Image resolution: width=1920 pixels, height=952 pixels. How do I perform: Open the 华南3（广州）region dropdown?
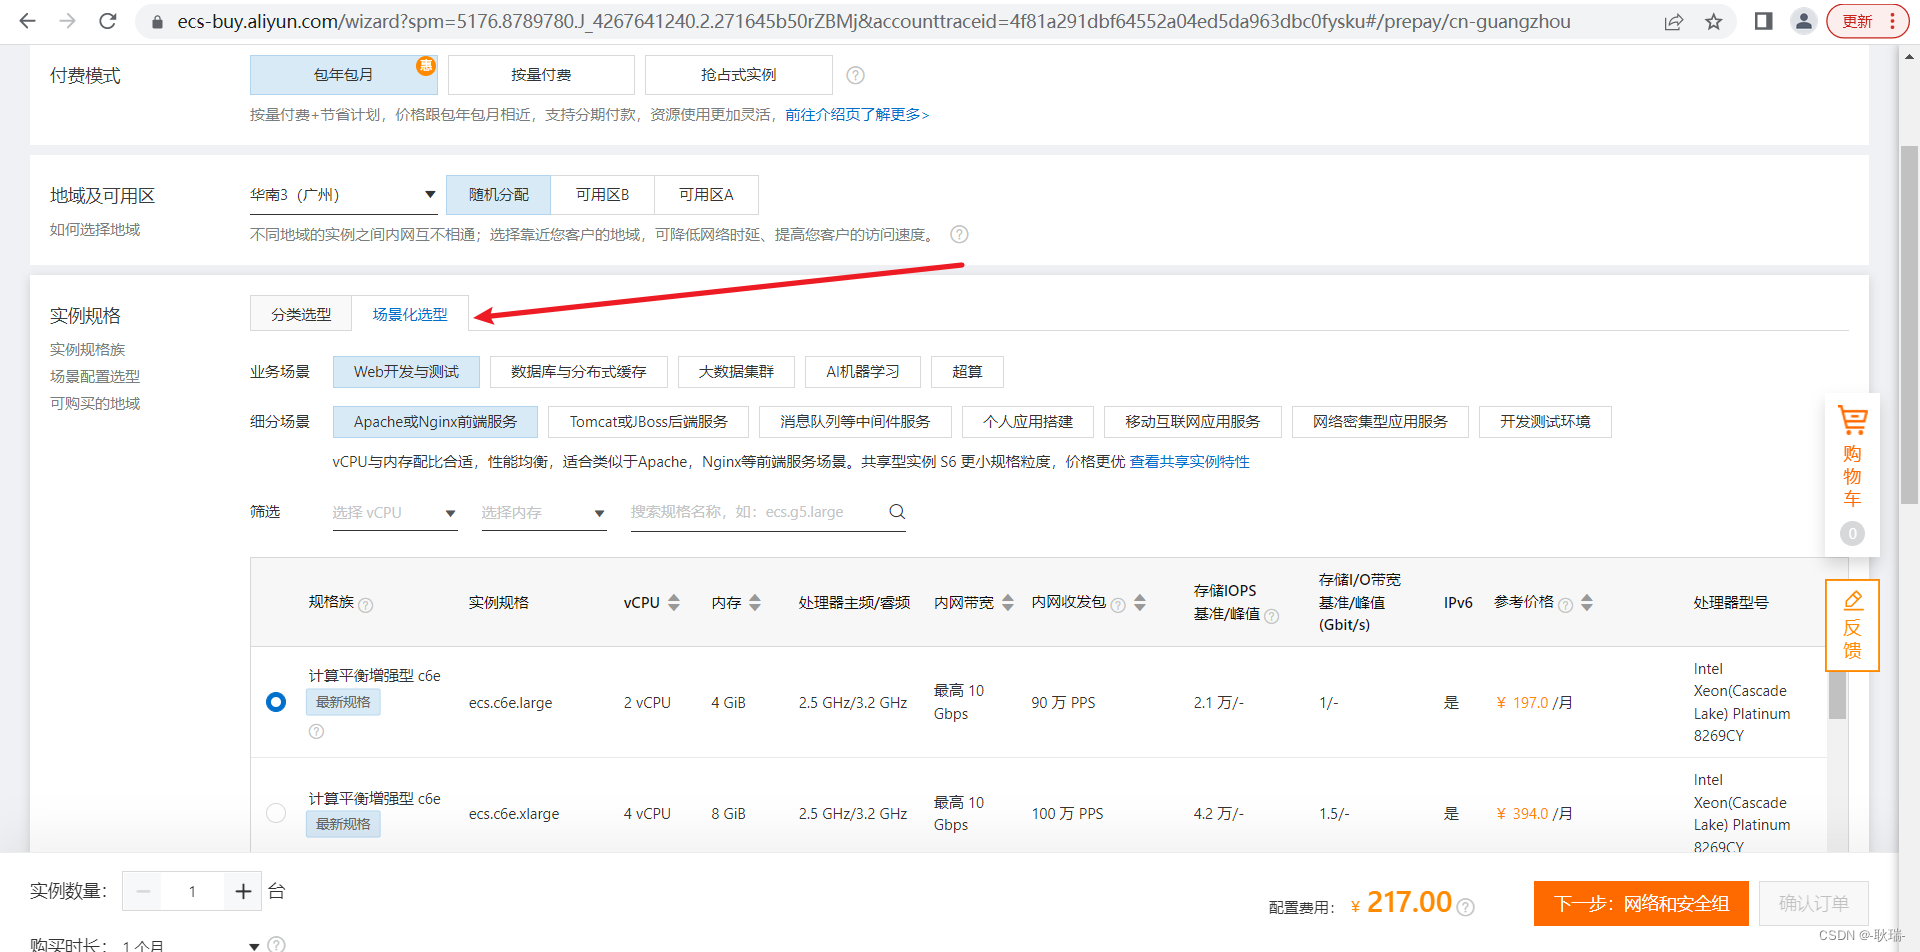tap(344, 195)
